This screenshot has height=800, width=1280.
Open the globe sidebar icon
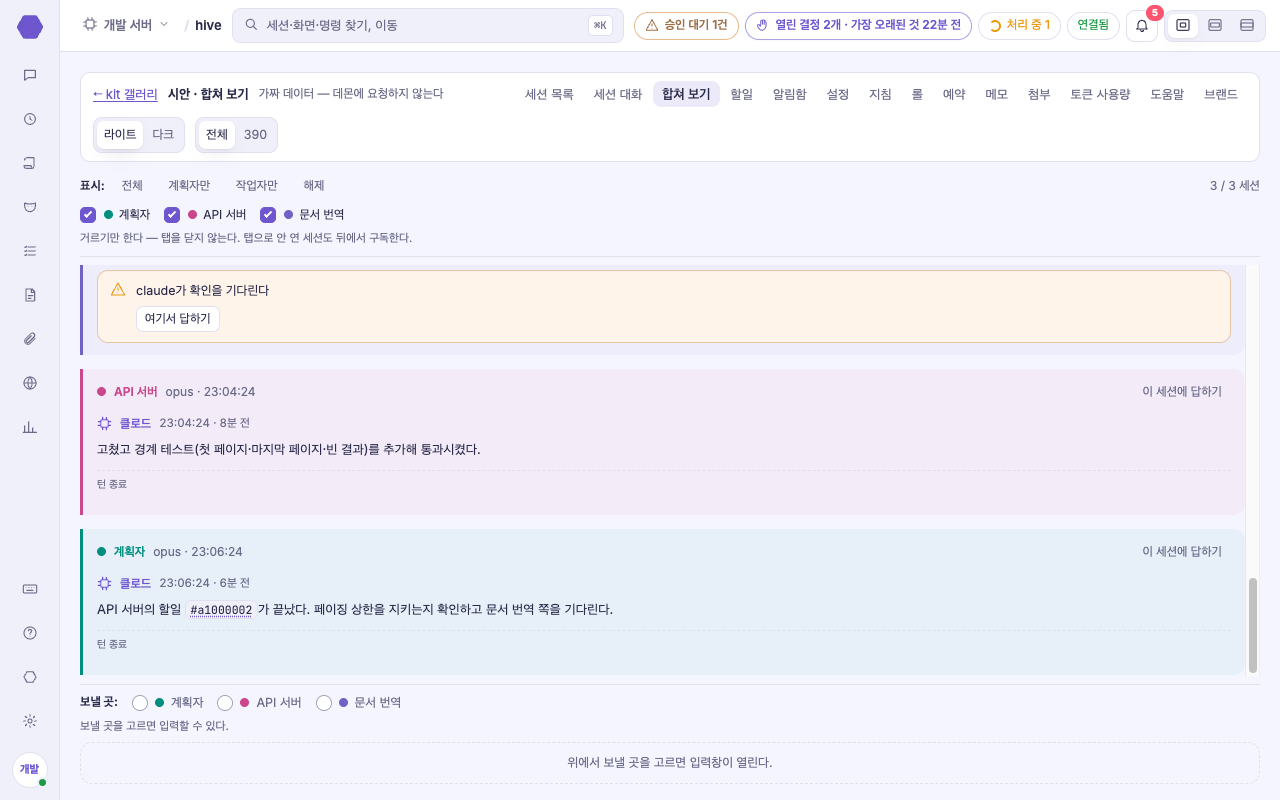(x=30, y=383)
